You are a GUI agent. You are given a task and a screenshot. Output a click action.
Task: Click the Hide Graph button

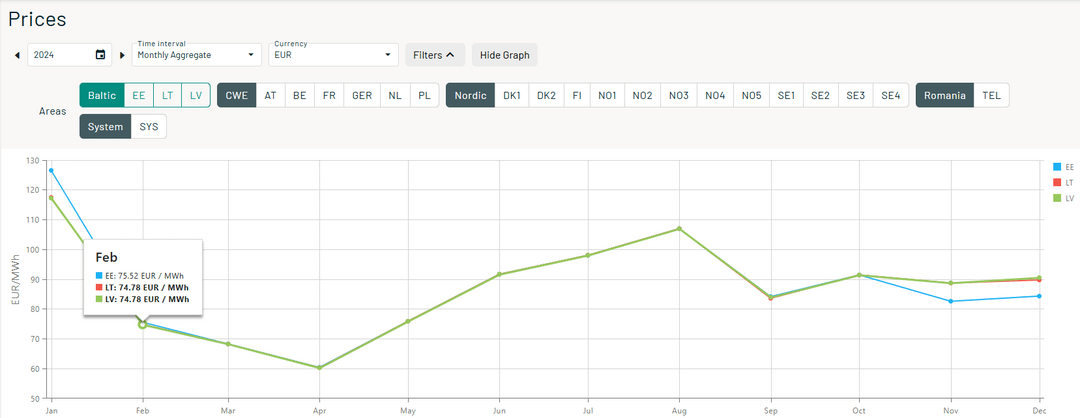(505, 55)
